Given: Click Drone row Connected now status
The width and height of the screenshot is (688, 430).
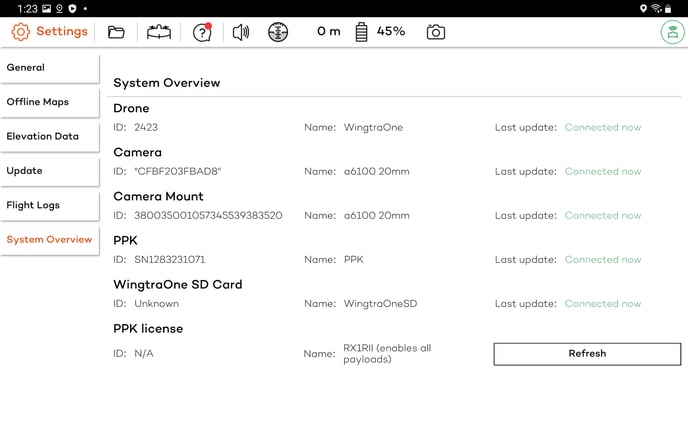Looking at the screenshot, I should (603, 127).
